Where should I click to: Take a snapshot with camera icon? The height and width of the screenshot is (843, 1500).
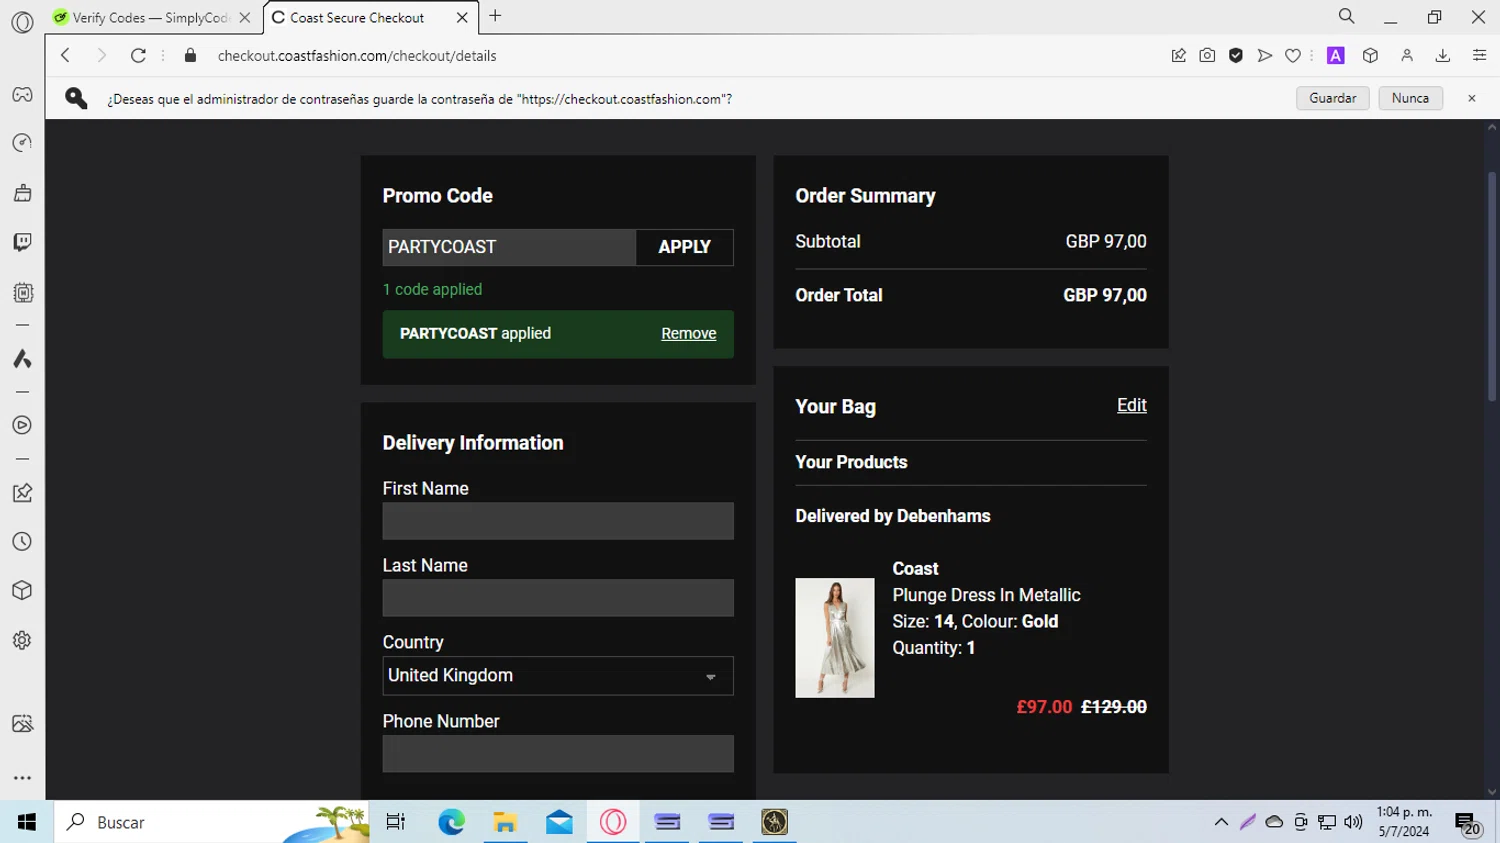[1207, 56]
